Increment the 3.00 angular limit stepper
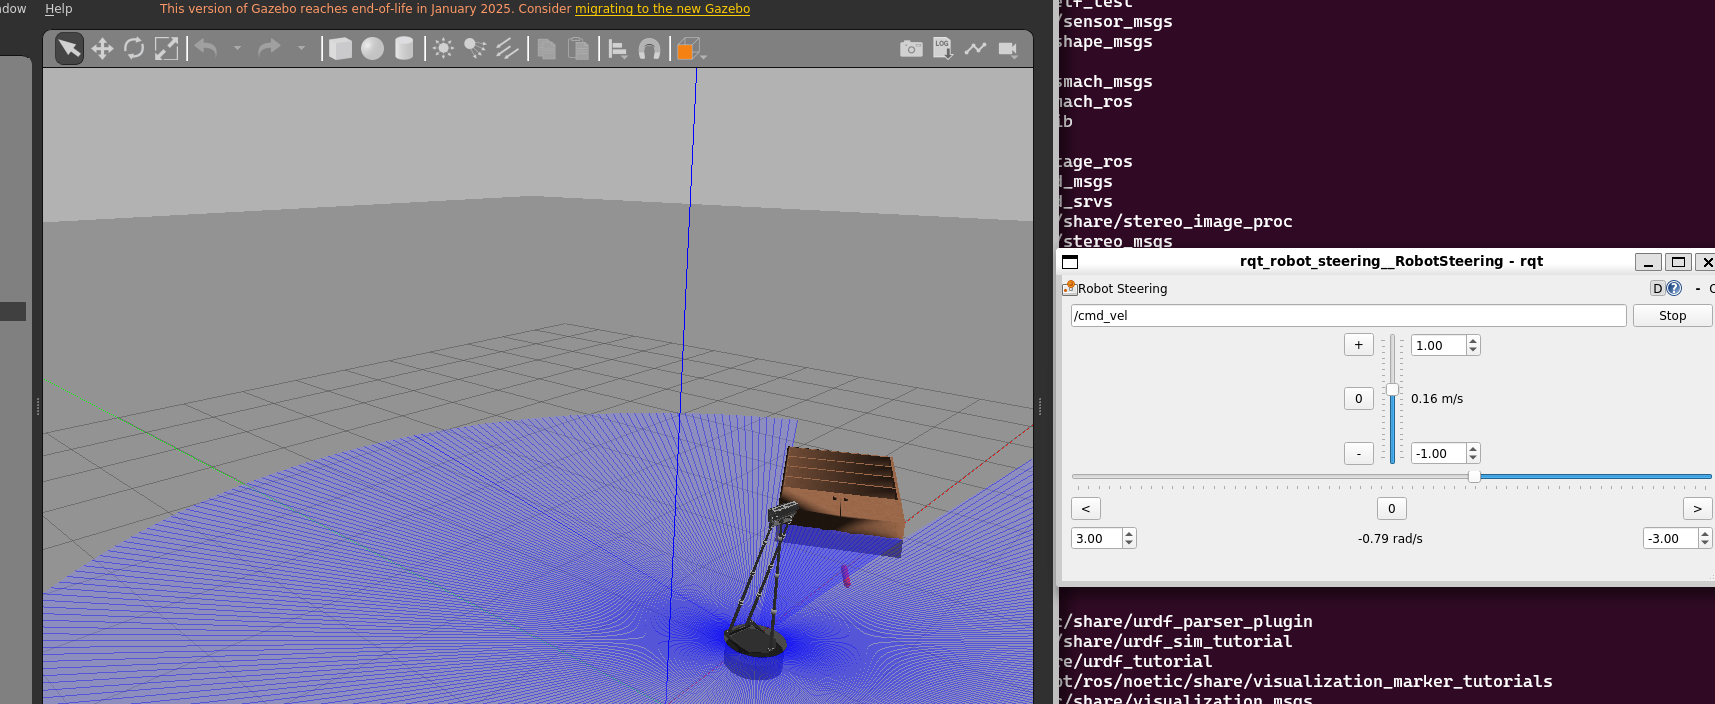This screenshot has width=1715, height=704. coord(1129,534)
